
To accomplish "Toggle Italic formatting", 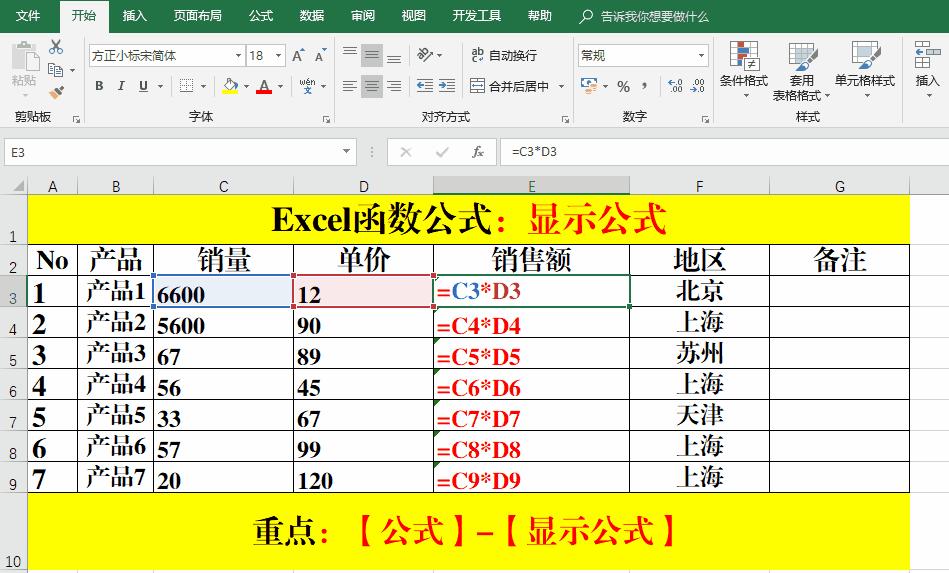I will click(x=121, y=86).
